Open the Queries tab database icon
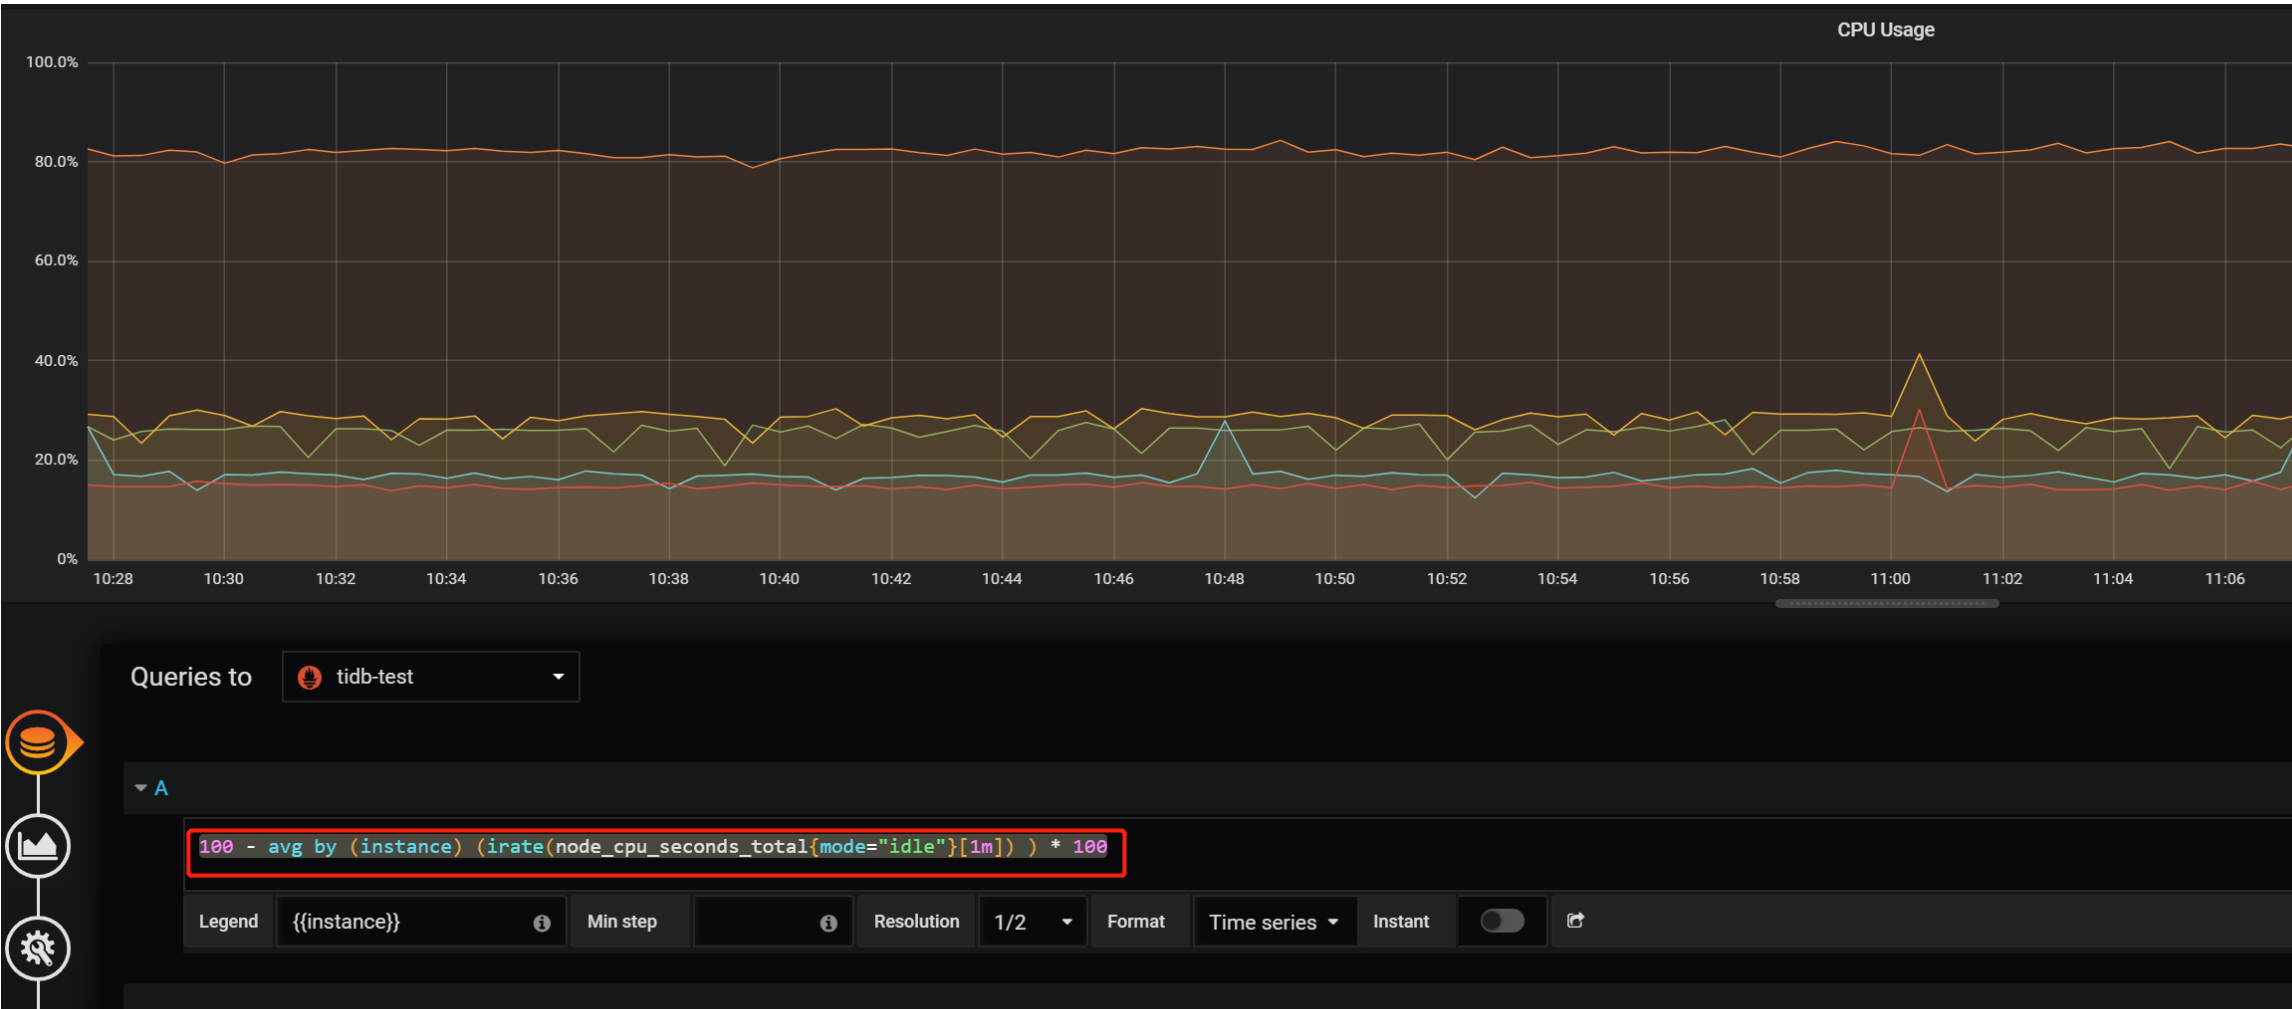Screen dimensions: 2292x1009 point(38,743)
